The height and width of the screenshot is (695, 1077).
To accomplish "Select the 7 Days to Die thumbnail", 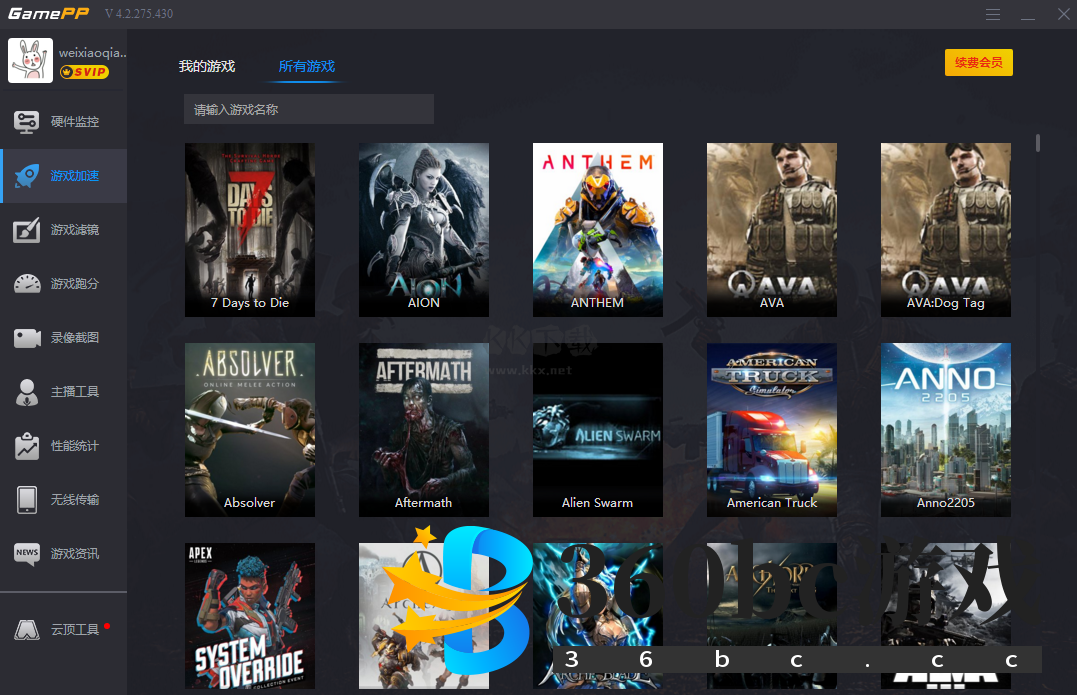I will point(250,229).
